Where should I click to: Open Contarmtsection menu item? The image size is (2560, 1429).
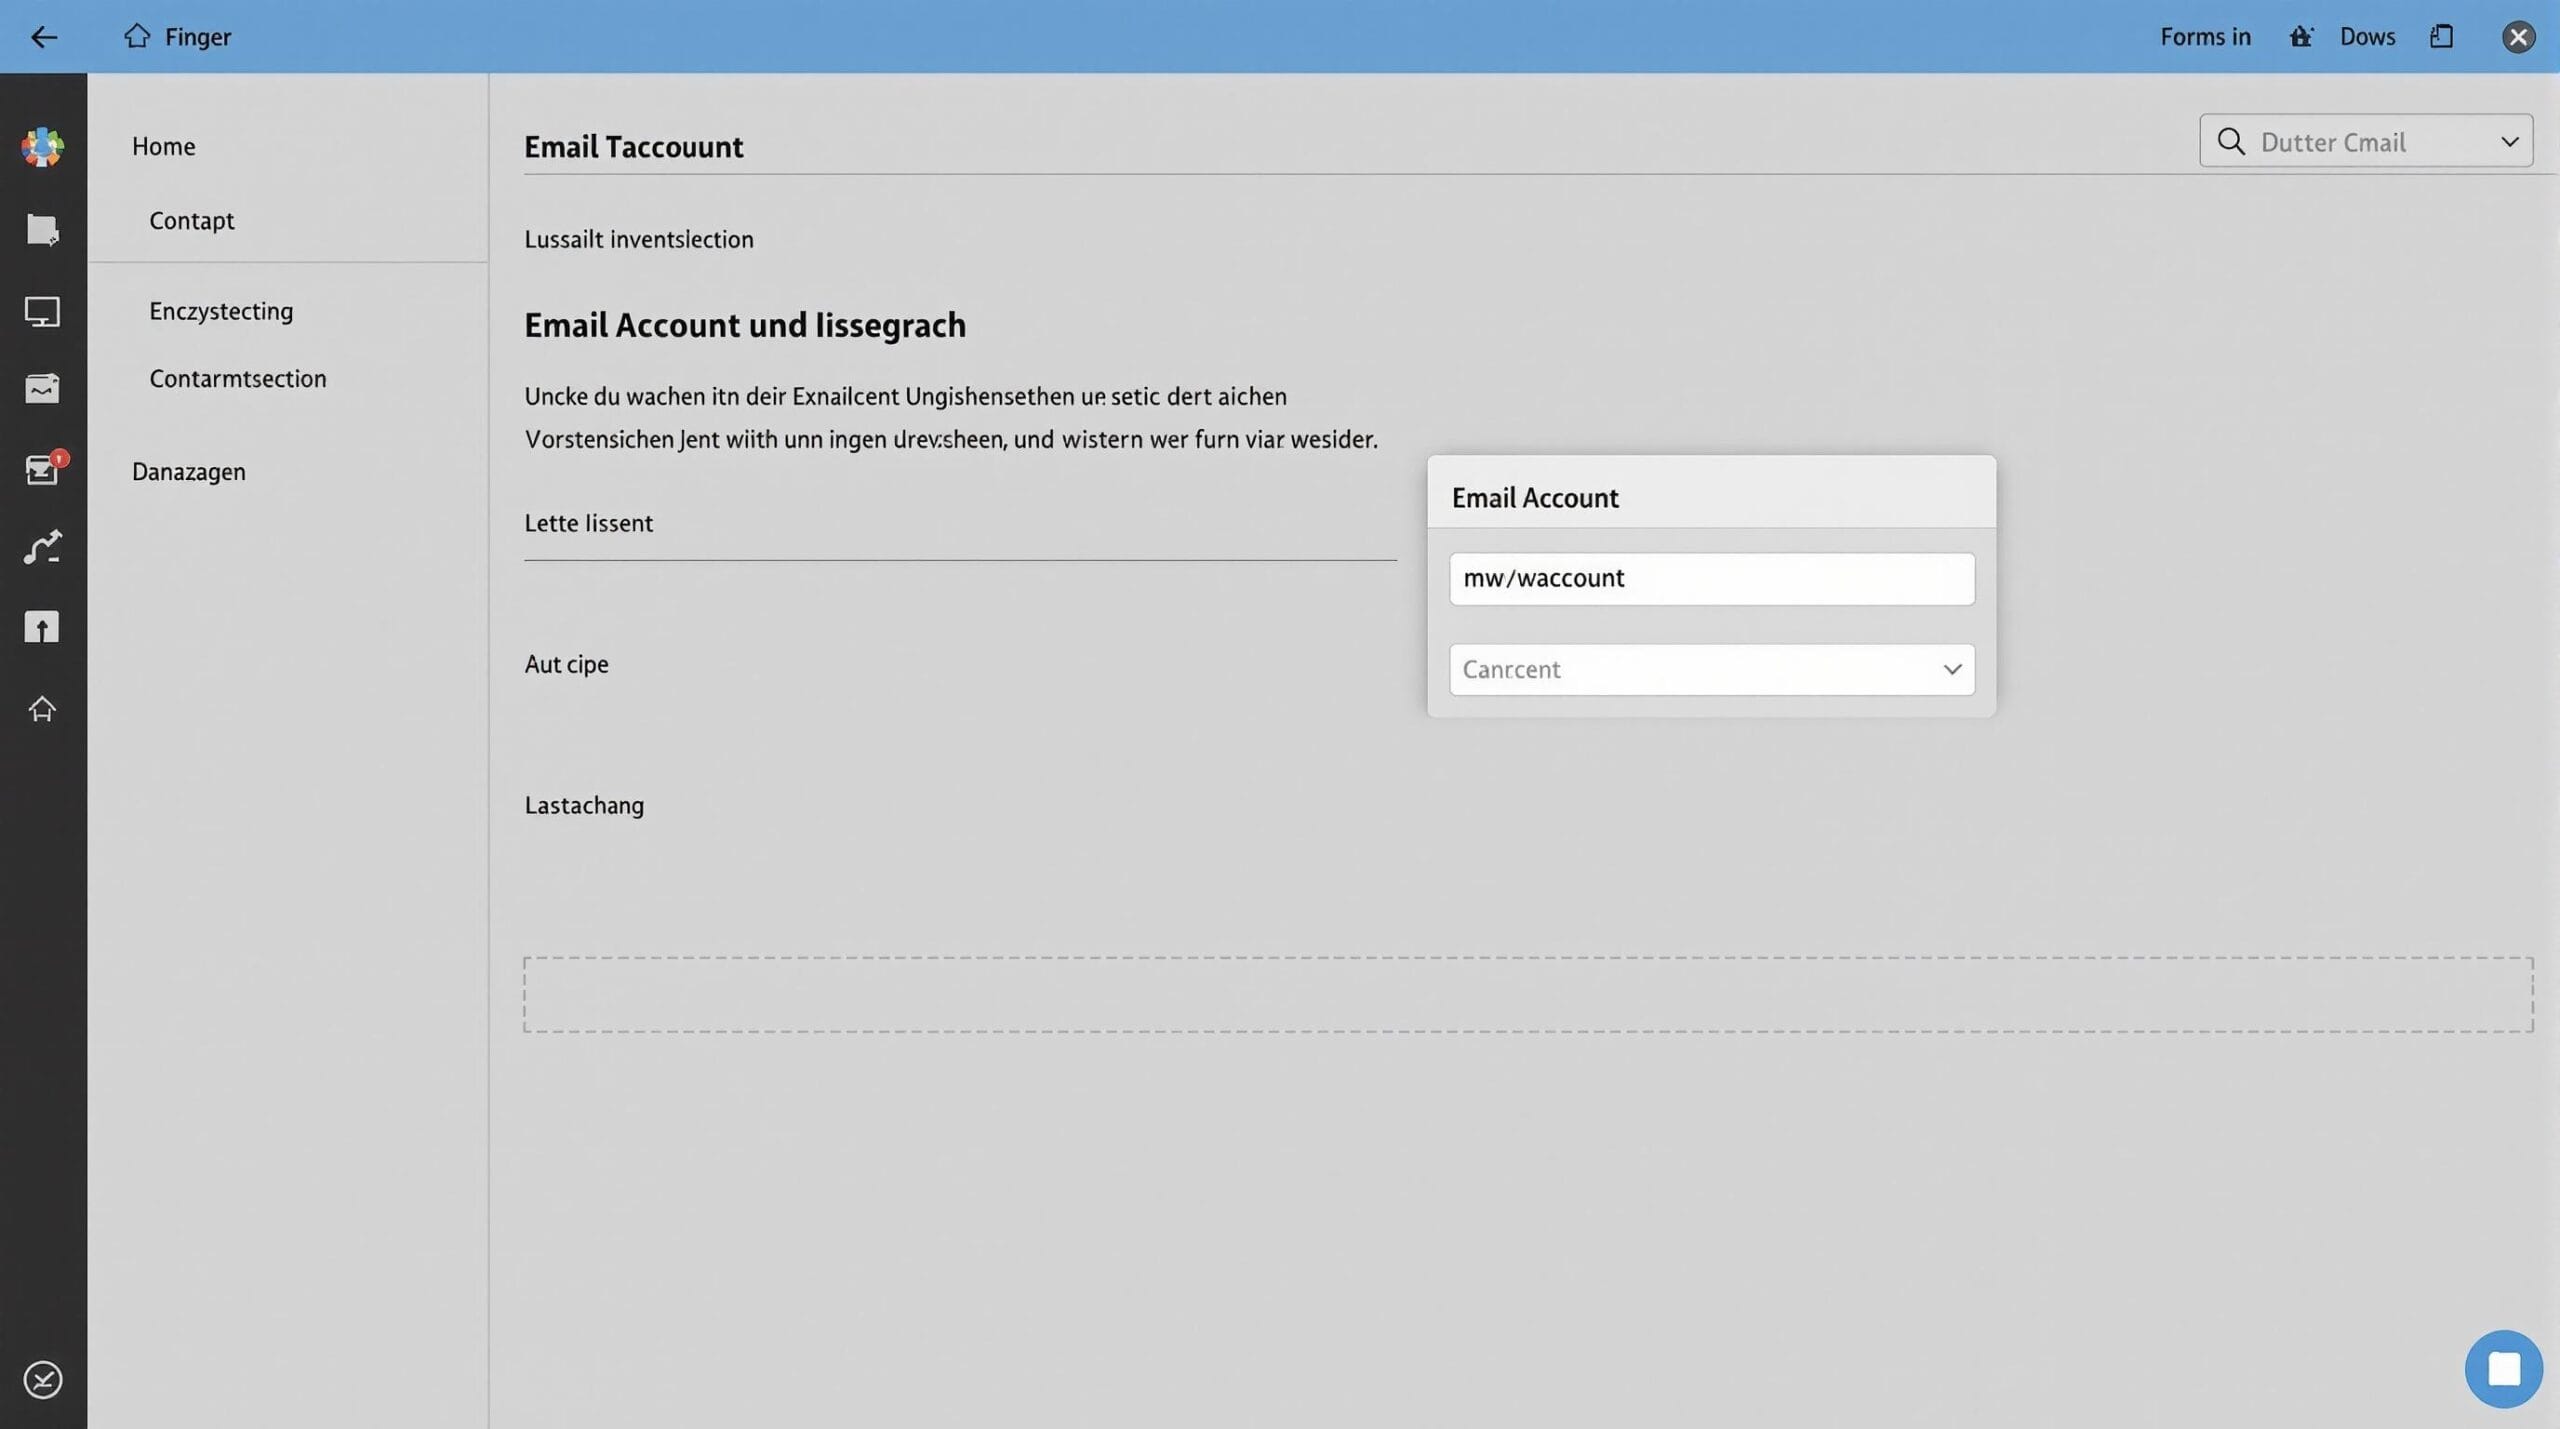(x=238, y=378)
